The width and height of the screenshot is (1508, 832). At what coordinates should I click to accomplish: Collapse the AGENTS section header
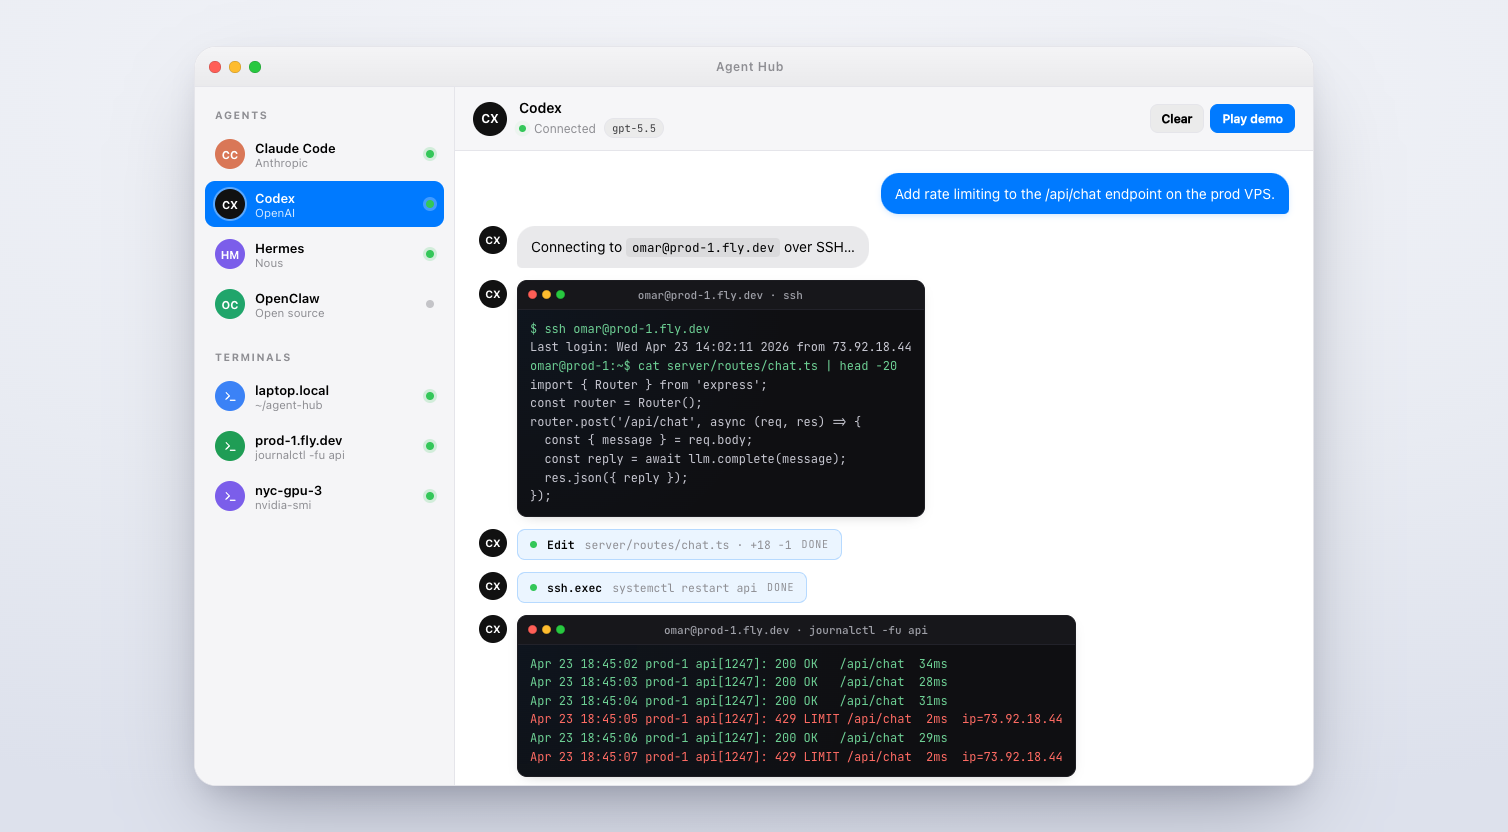241,115
